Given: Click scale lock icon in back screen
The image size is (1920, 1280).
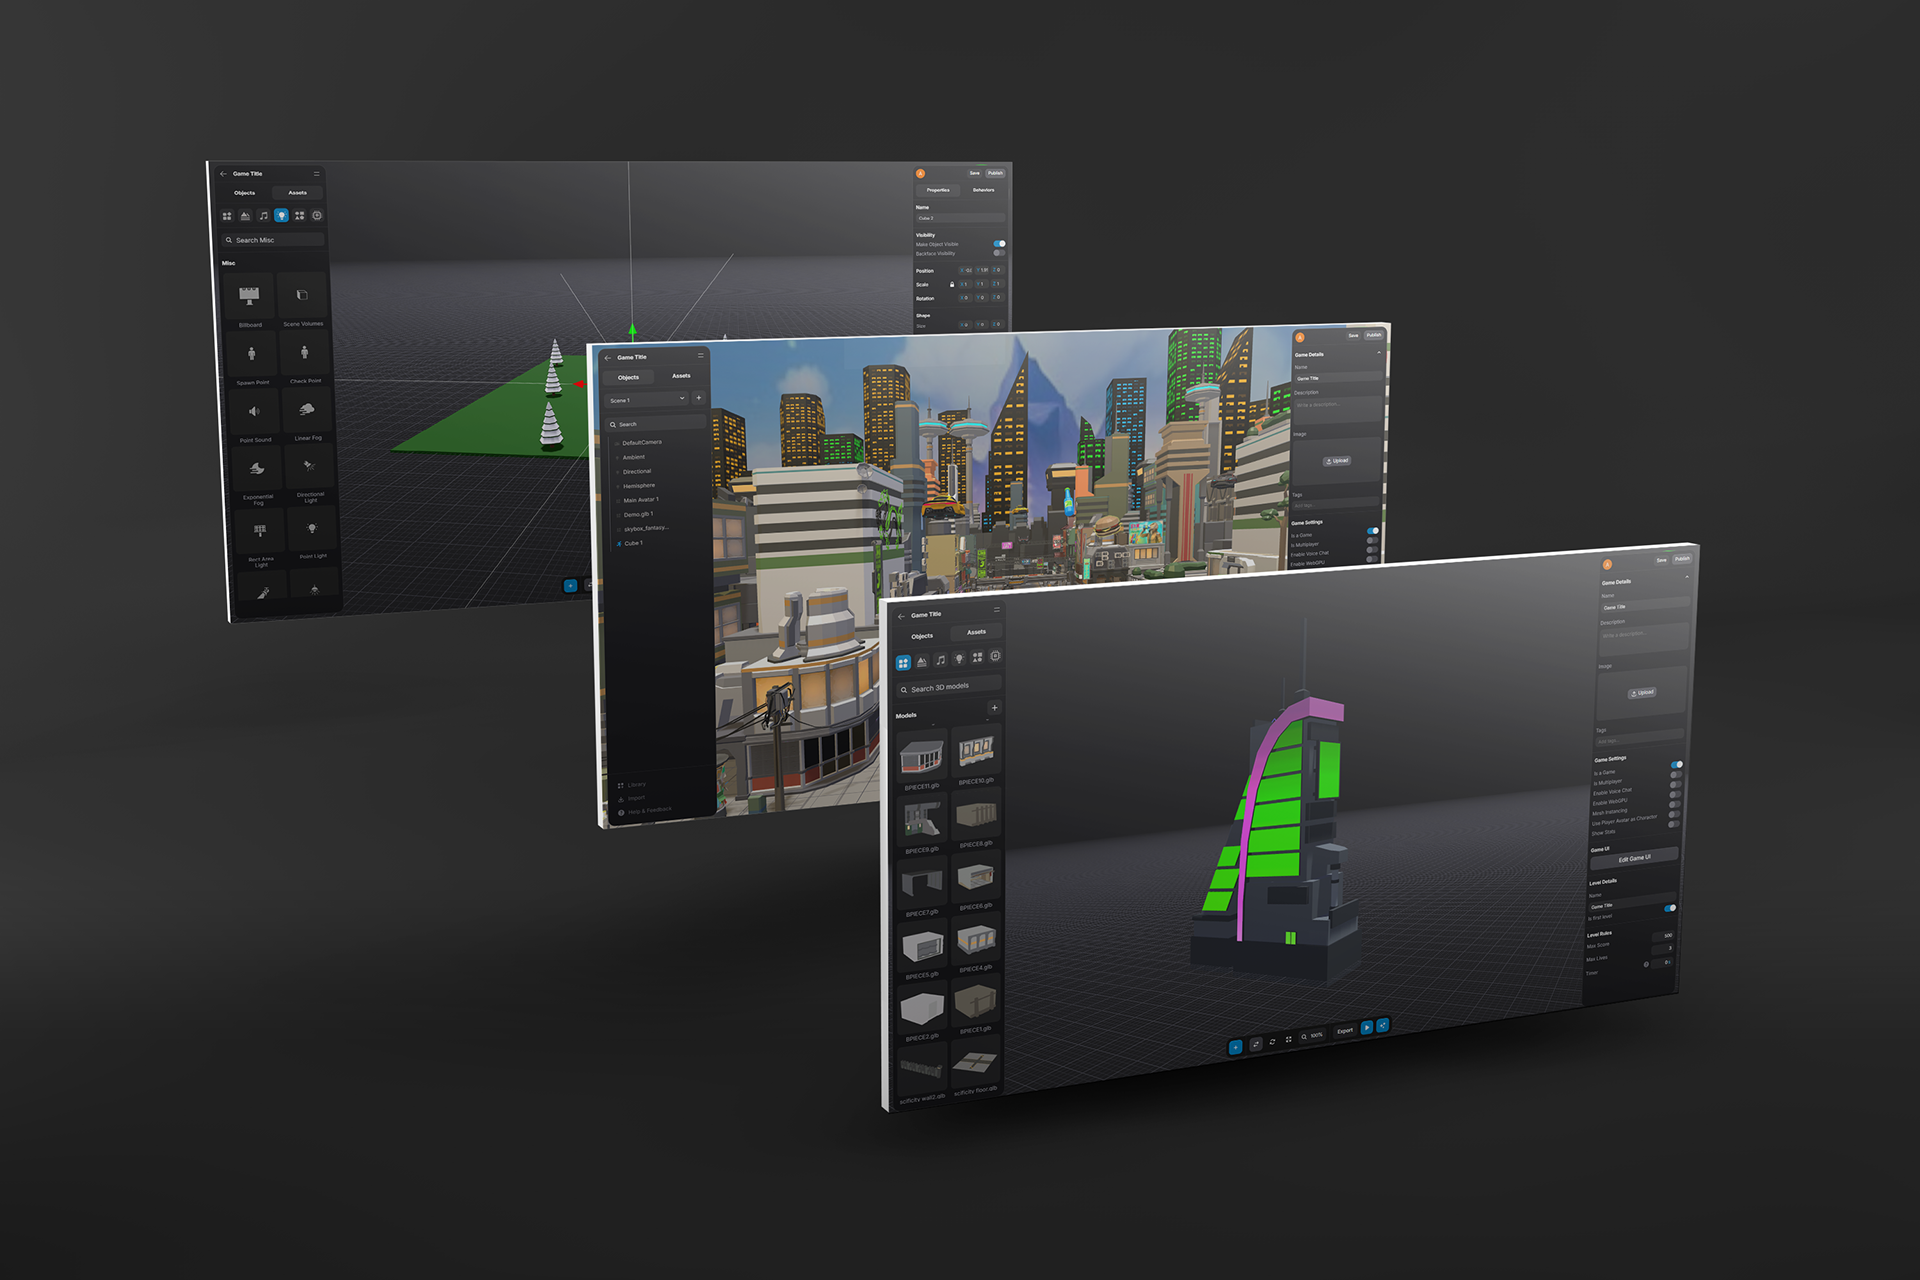Looking at the screenshot, I should click(x=951, y=284).
